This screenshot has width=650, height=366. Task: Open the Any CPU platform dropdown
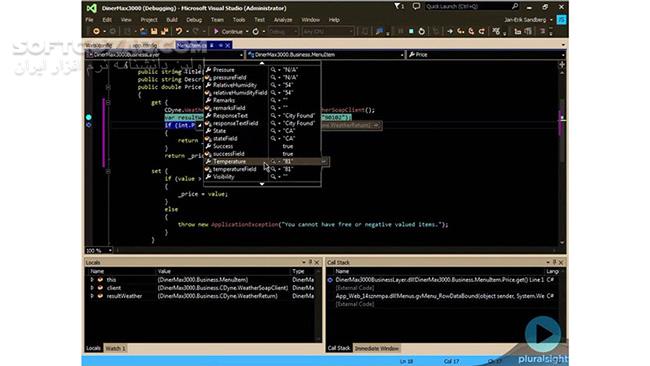point(327,32)
